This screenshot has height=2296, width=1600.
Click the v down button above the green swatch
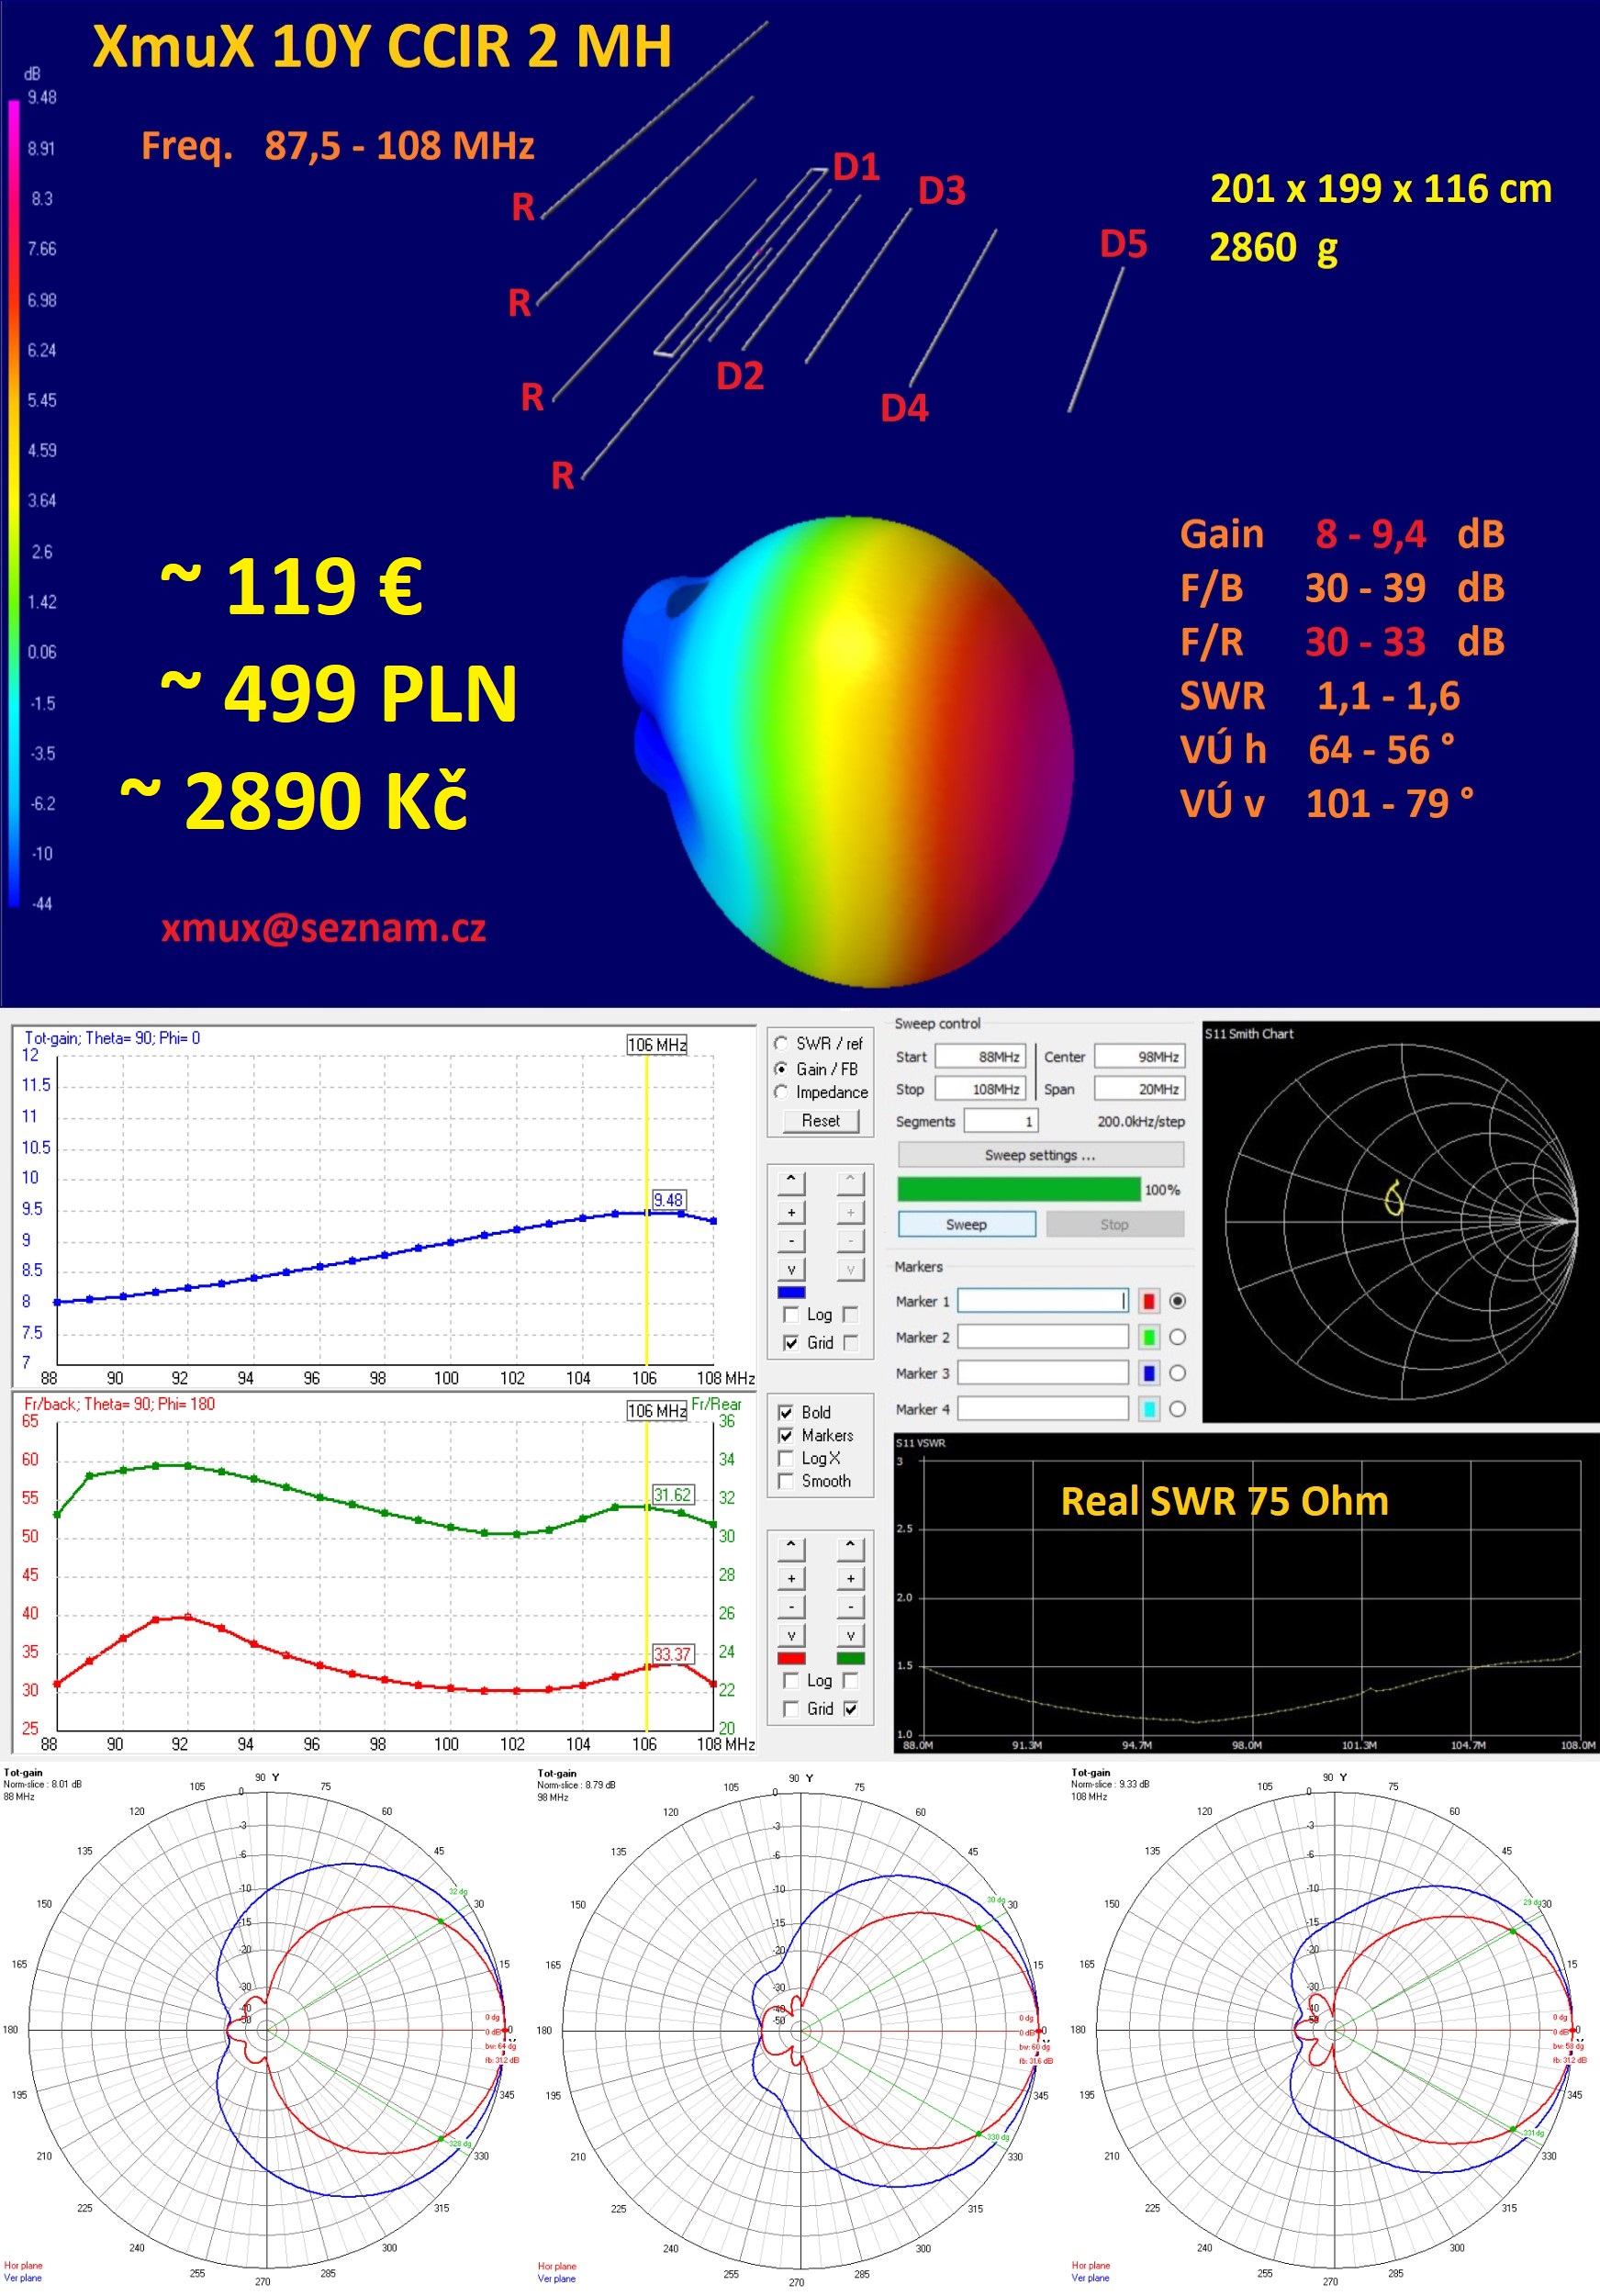pyautogui.click(x=850, y=1636)
